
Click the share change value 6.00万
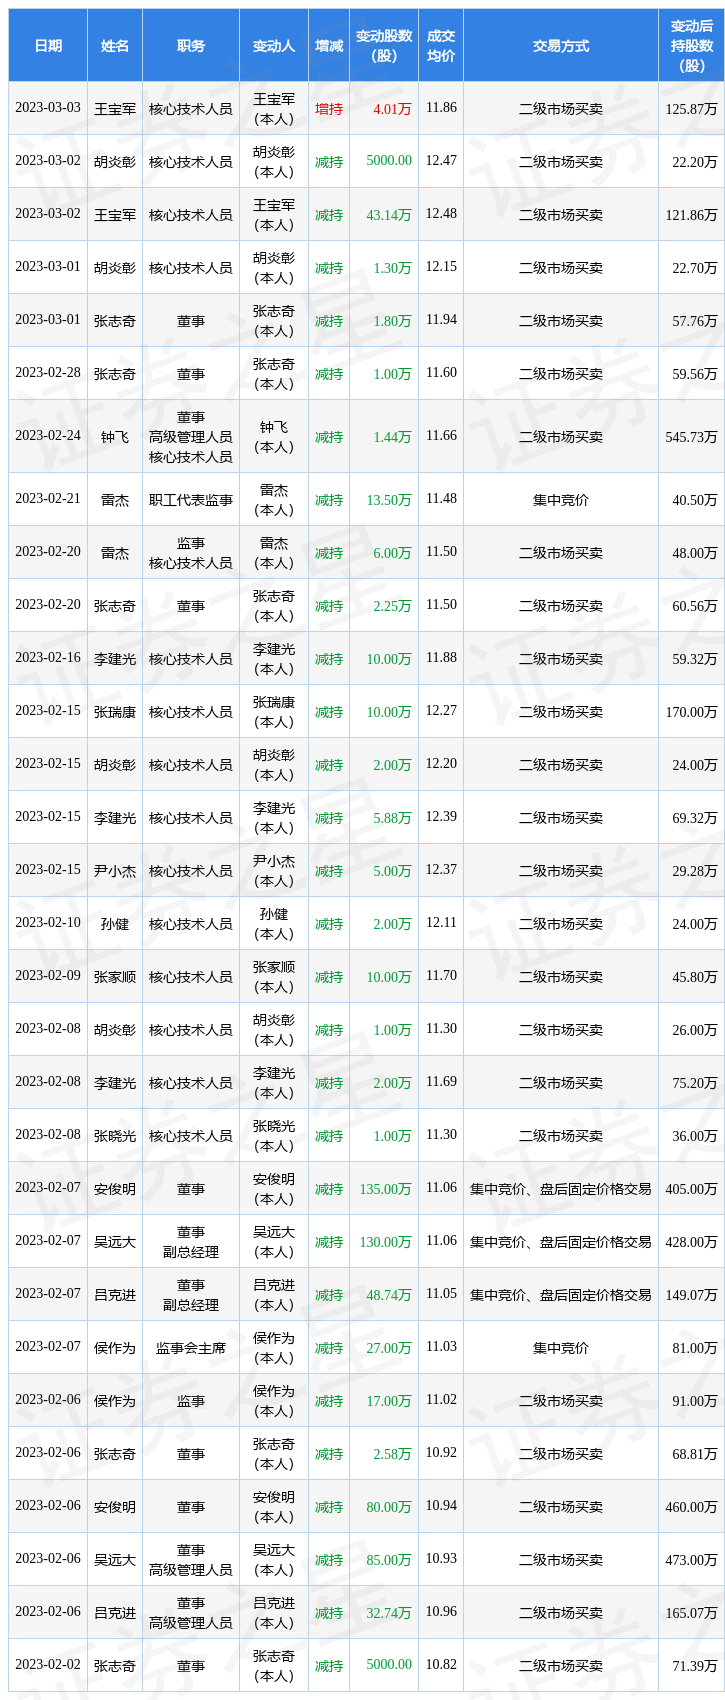[x=392, y=553]
